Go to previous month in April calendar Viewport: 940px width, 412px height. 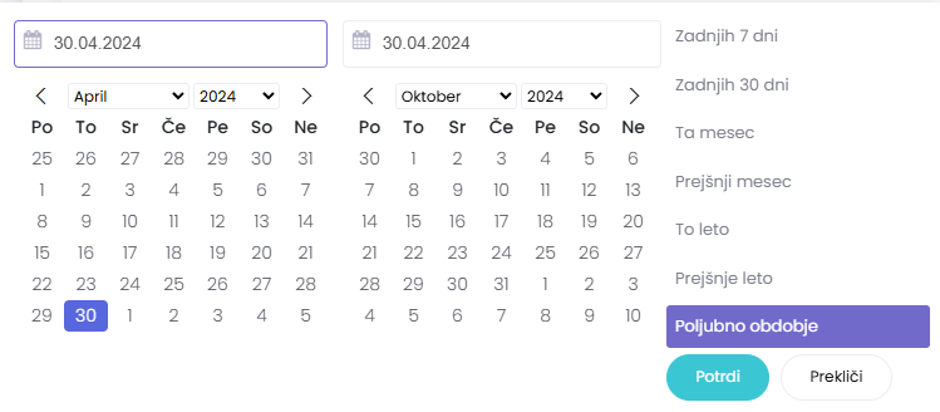click(41, 96)
